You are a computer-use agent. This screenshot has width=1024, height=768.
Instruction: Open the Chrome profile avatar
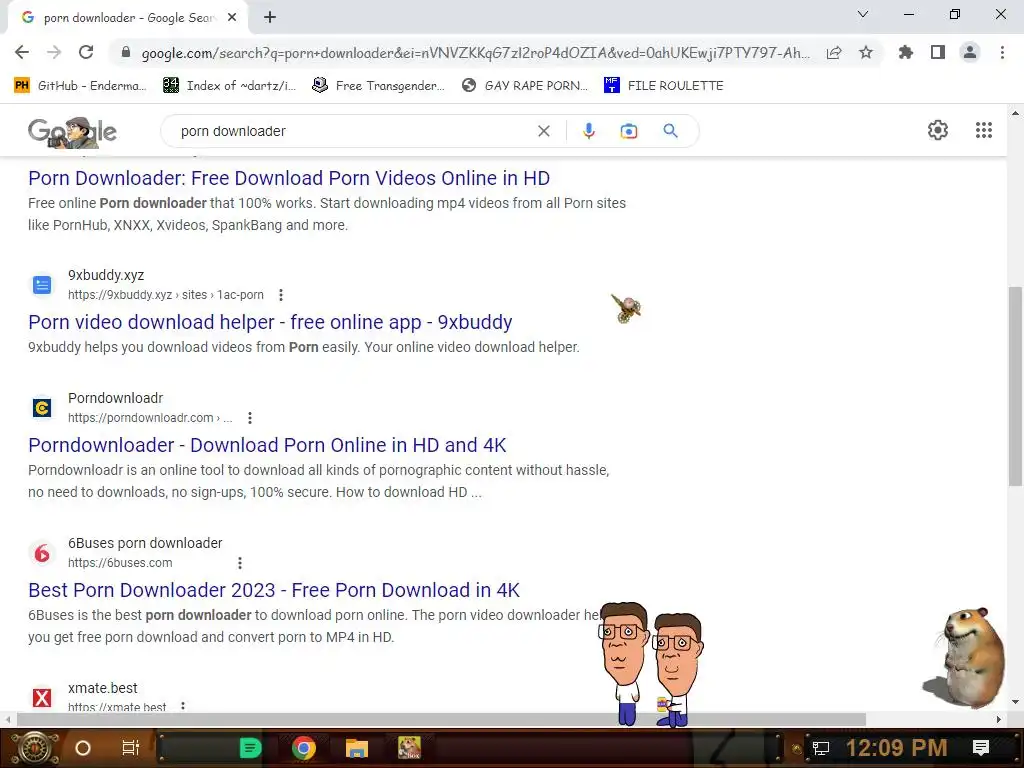coord(970,52)
